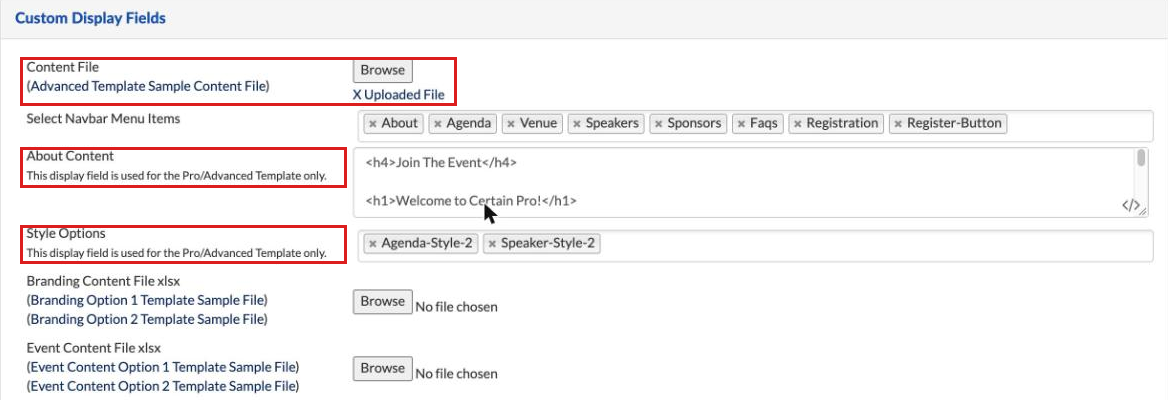Image resolution: width=1168 pixels, height=400 pixels.
Task: Open Event Content Option 2 Template Sample File
Action: 162,386
